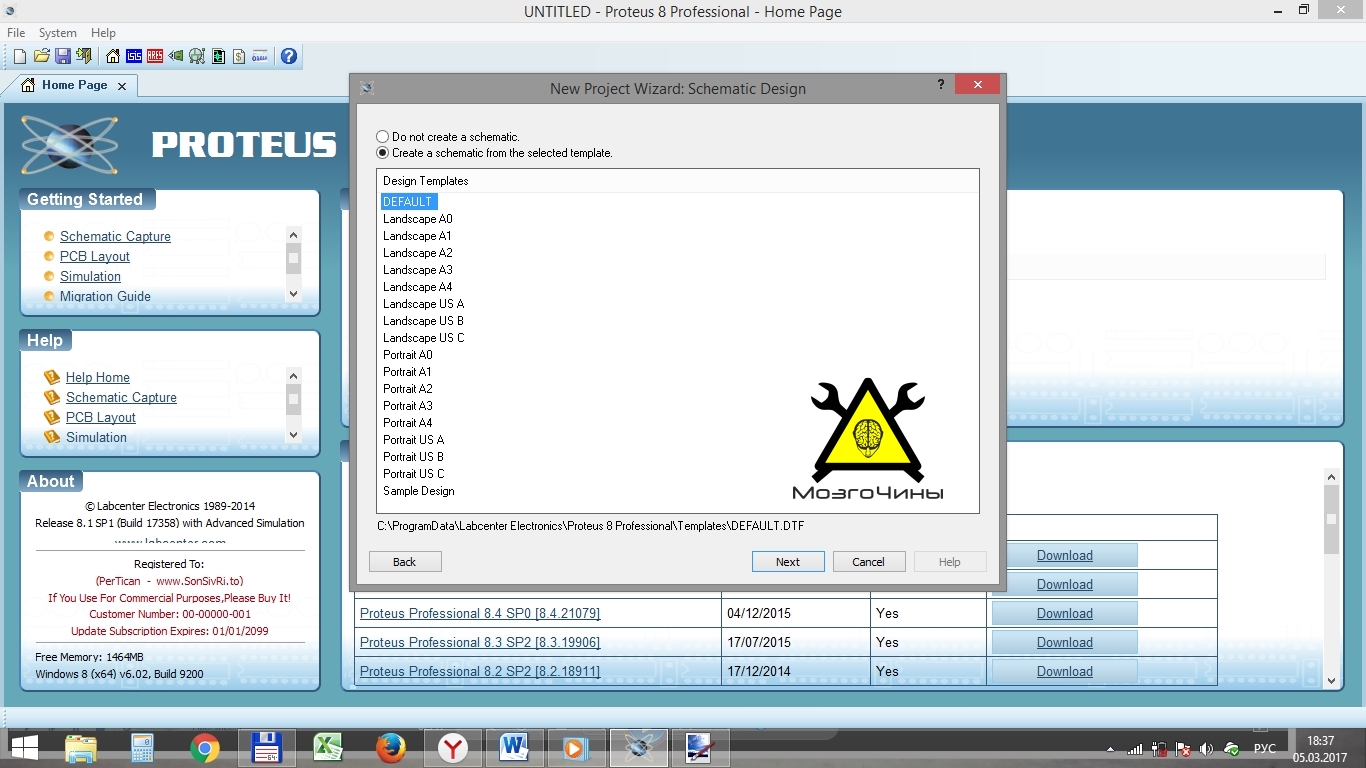This screenshot has width=1366, height=768.
Task: Select the Sample Design template
Action: (x=419, y=491)
